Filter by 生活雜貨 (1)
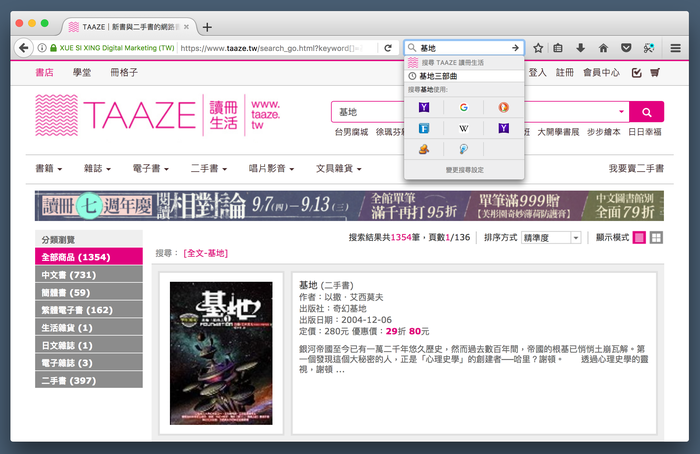Image resolution: width=700 pixels, height=454 pixels. coord(89,328)
